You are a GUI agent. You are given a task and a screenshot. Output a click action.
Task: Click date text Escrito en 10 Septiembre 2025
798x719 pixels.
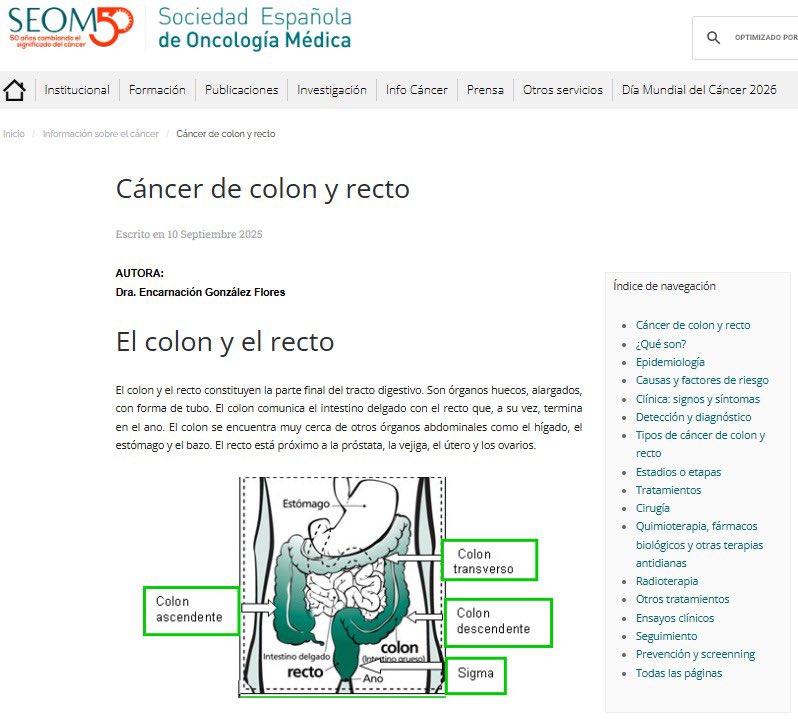[x=189, y=235]
